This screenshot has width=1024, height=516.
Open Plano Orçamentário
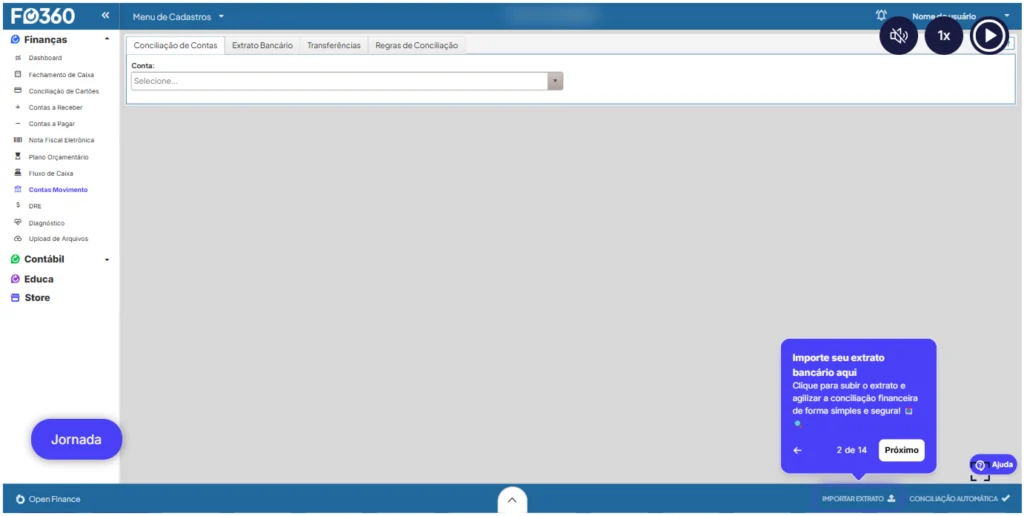pyautogui.click(x=58, y=157)
